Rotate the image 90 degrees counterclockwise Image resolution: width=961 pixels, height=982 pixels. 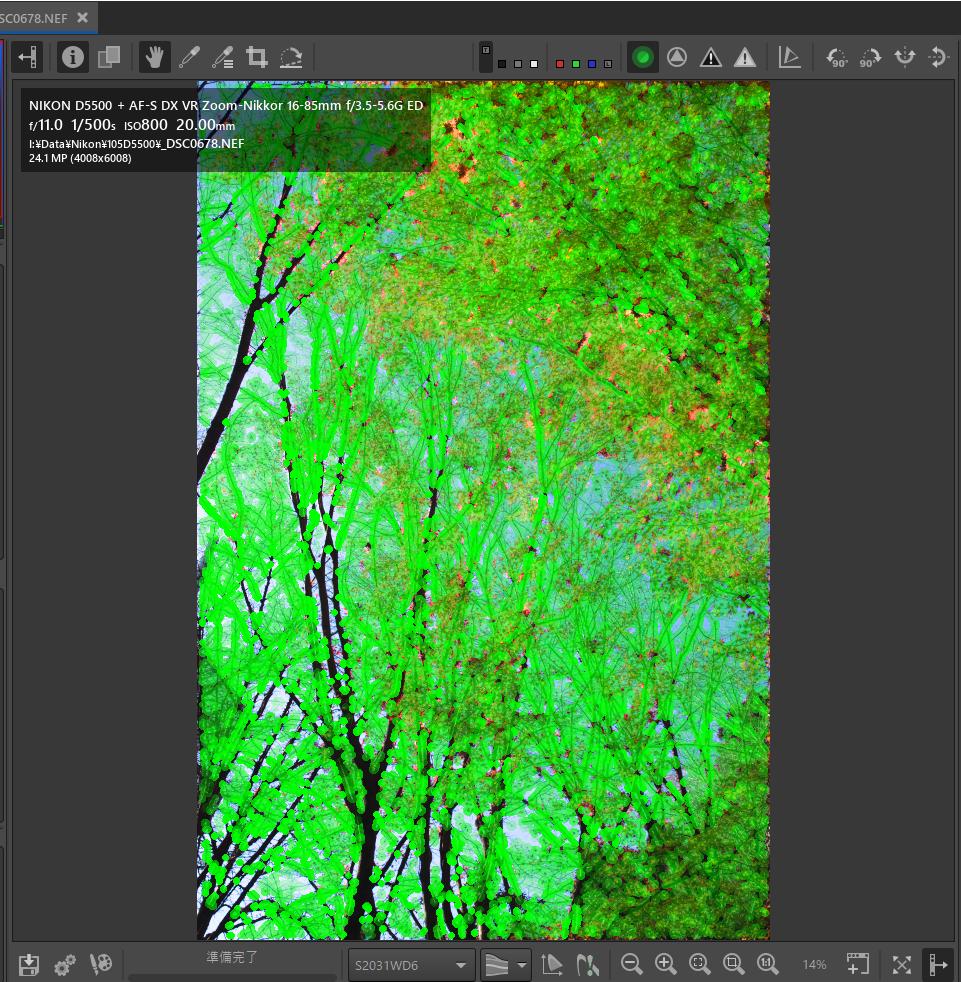(x=836, y=57)
